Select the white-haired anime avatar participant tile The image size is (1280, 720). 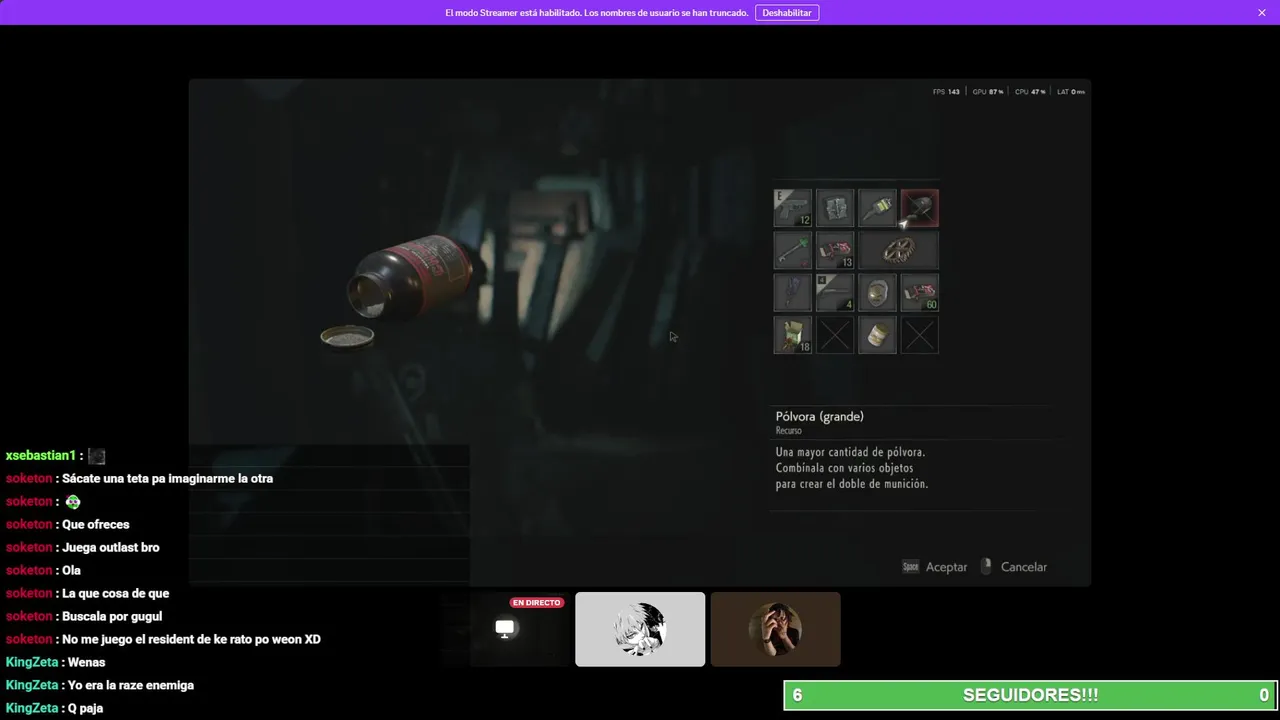coord(640,629)
